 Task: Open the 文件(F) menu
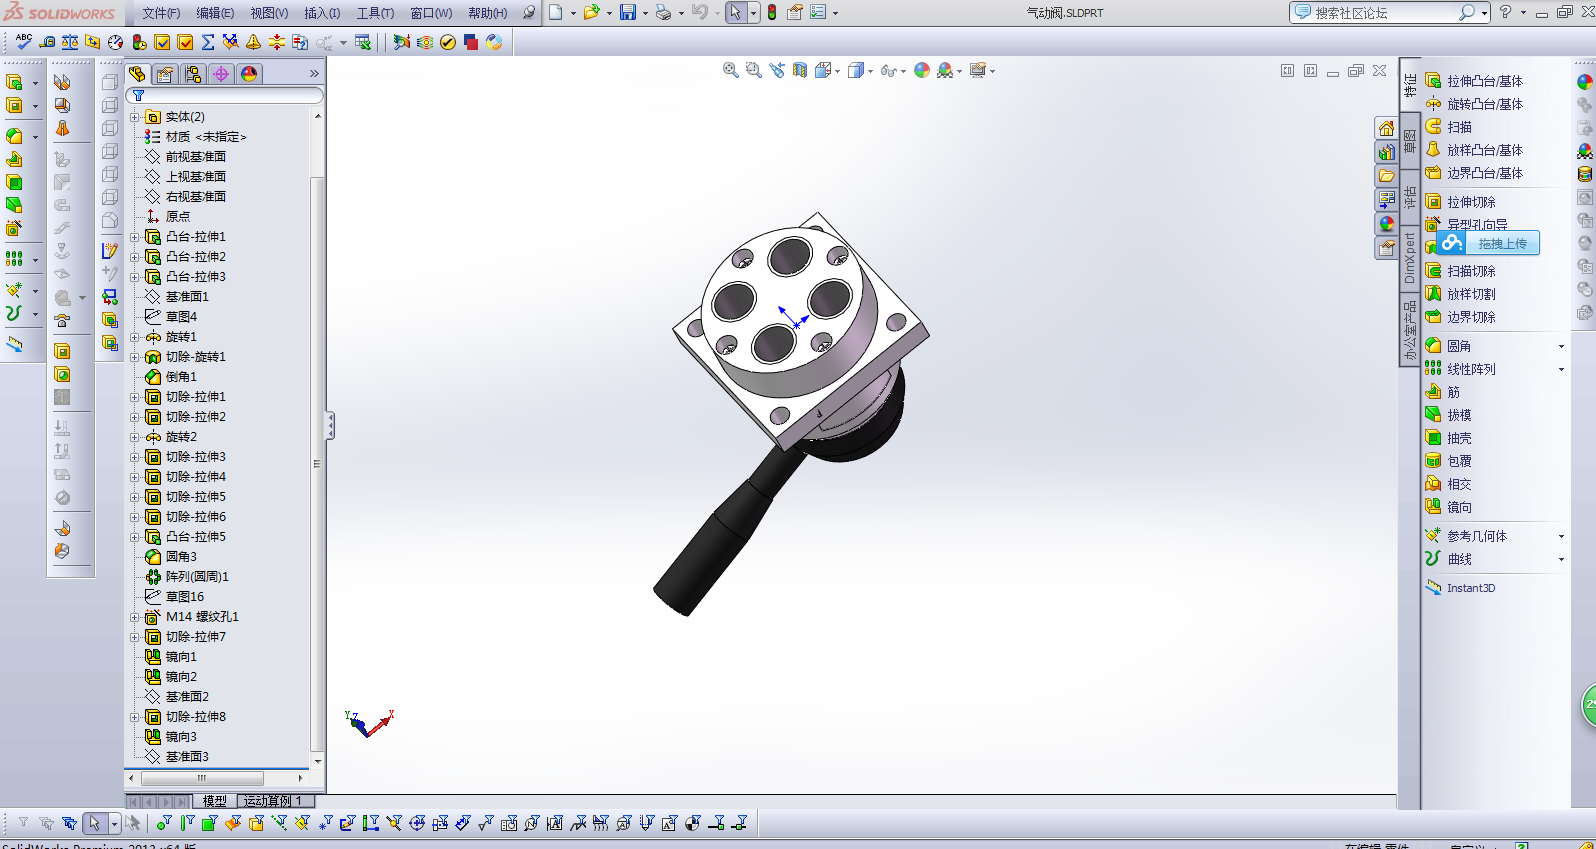tap(161, 13)
